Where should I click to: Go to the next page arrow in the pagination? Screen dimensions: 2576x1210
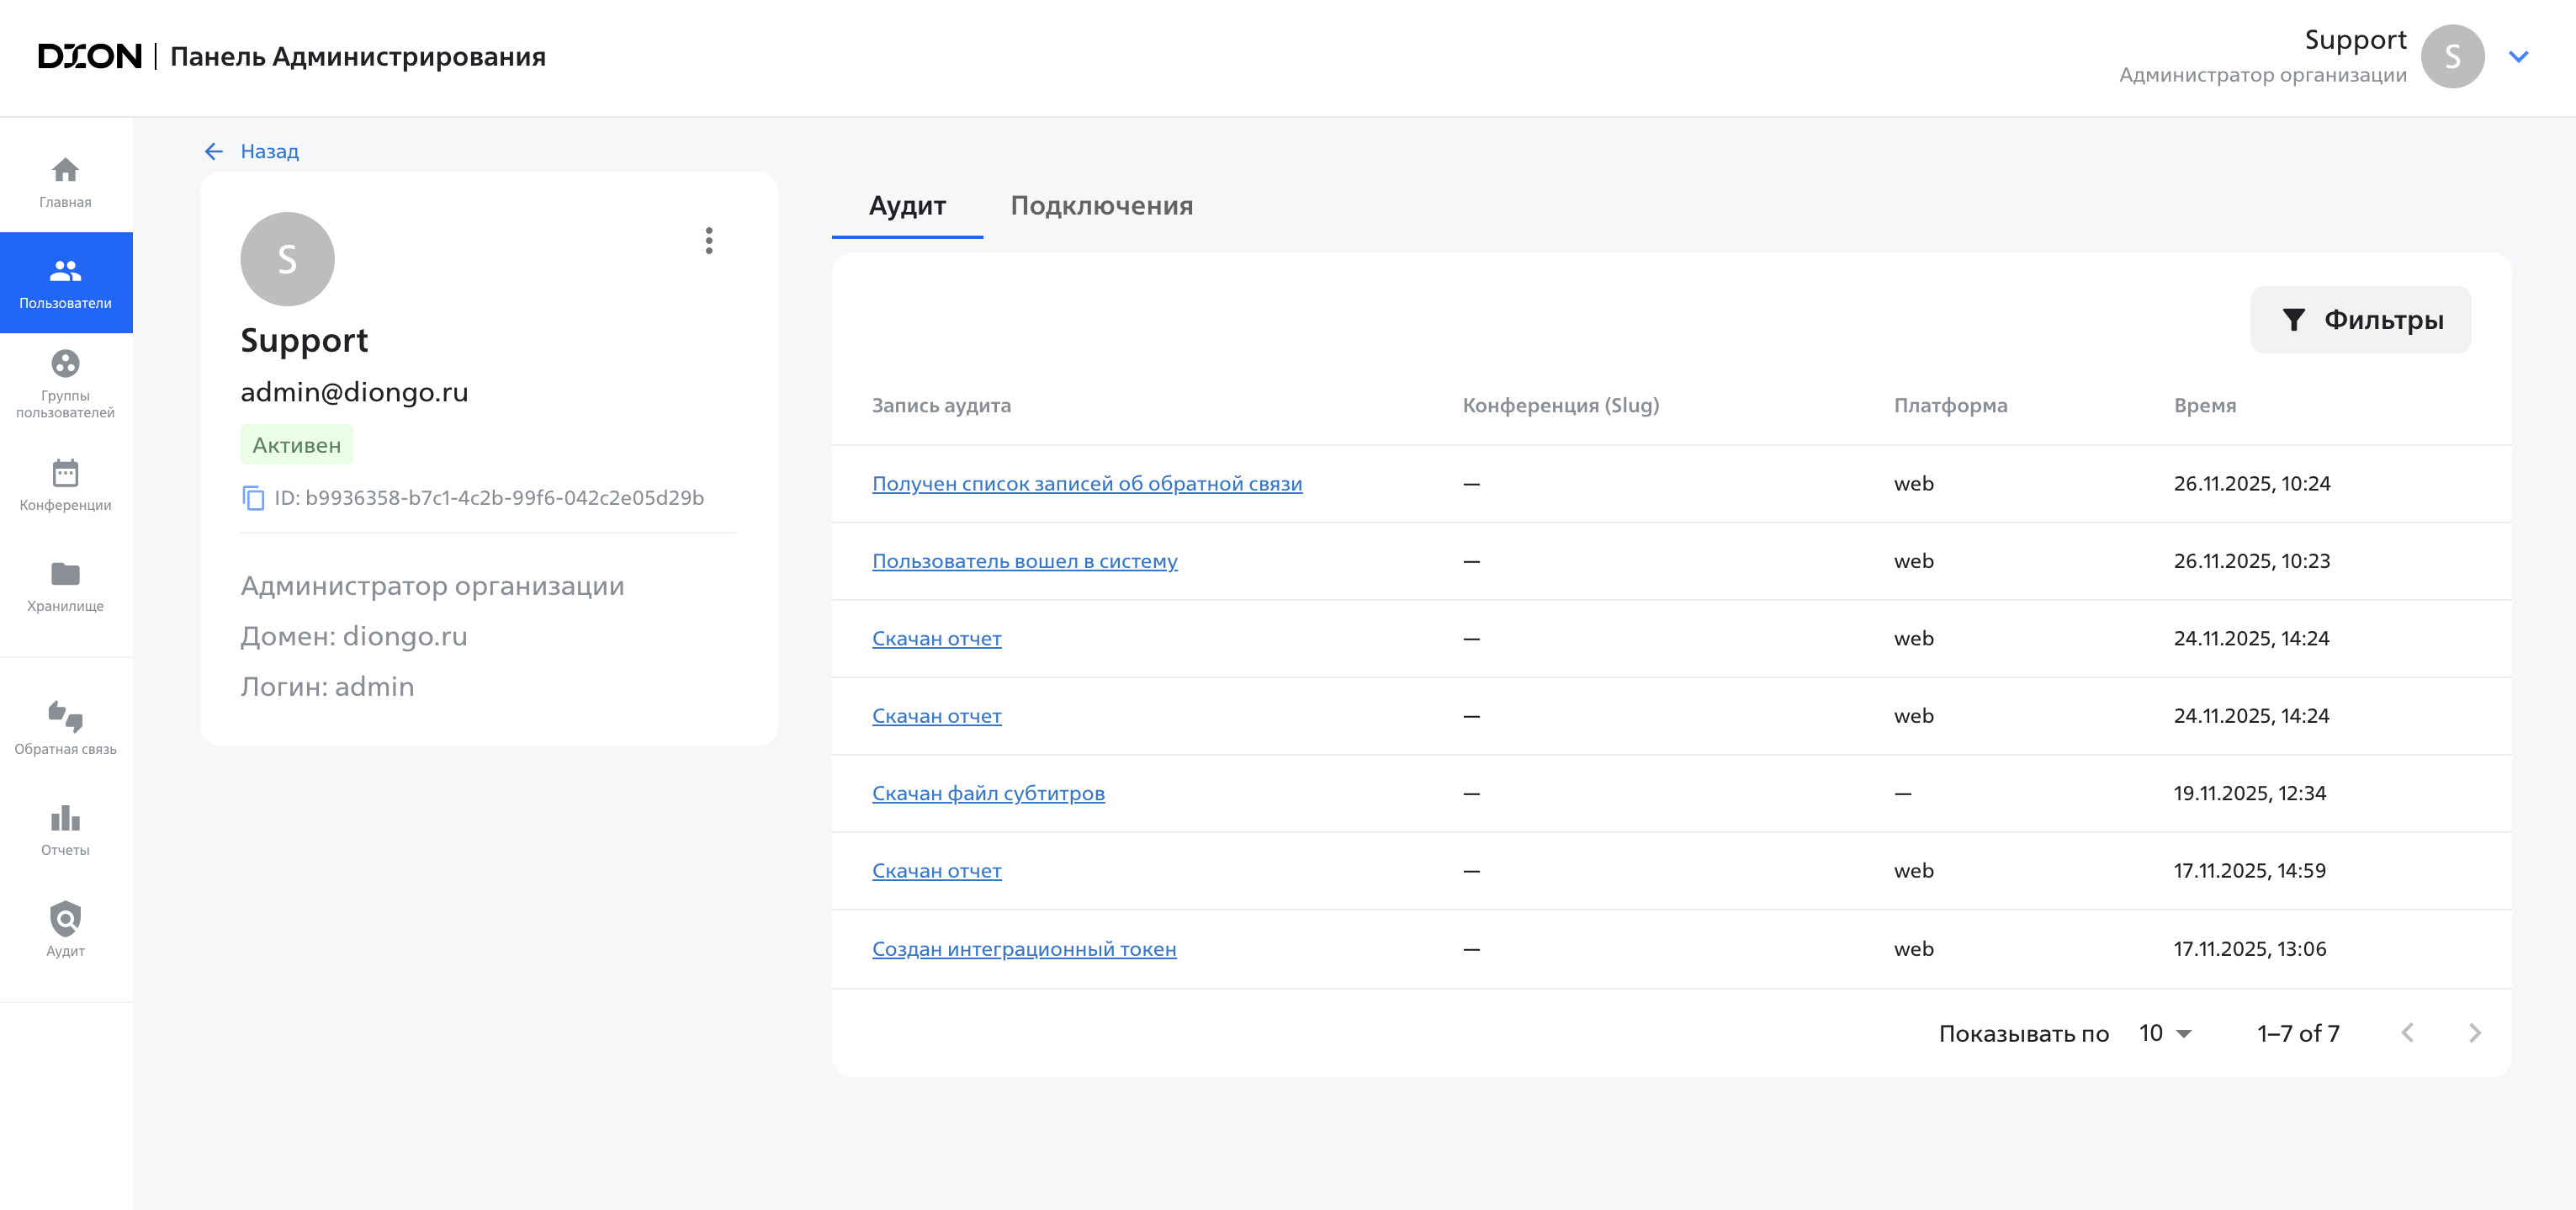pos(2474,1033)
